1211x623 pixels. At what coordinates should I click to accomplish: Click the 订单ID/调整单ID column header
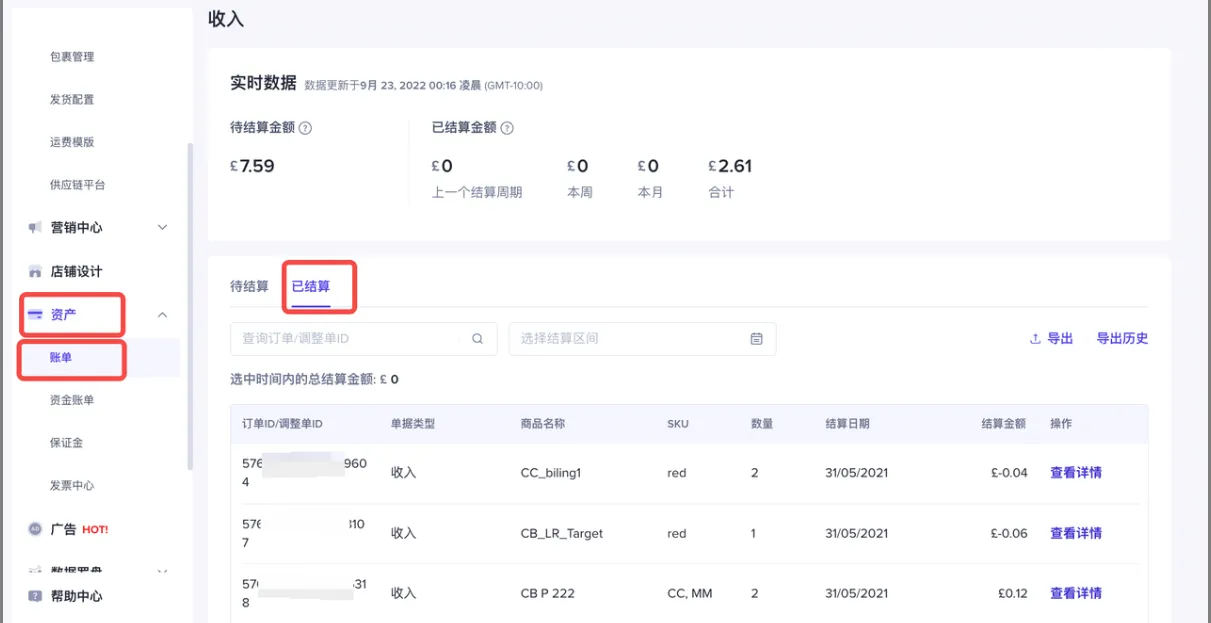click(282, 424)
